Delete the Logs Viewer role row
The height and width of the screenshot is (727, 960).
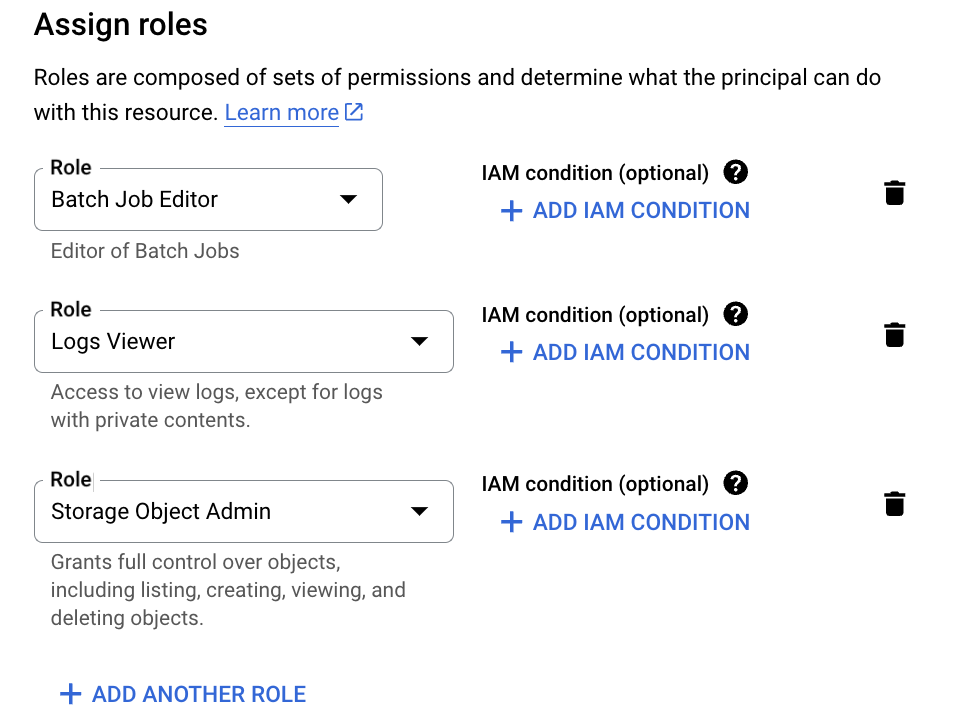pos(894,334)
